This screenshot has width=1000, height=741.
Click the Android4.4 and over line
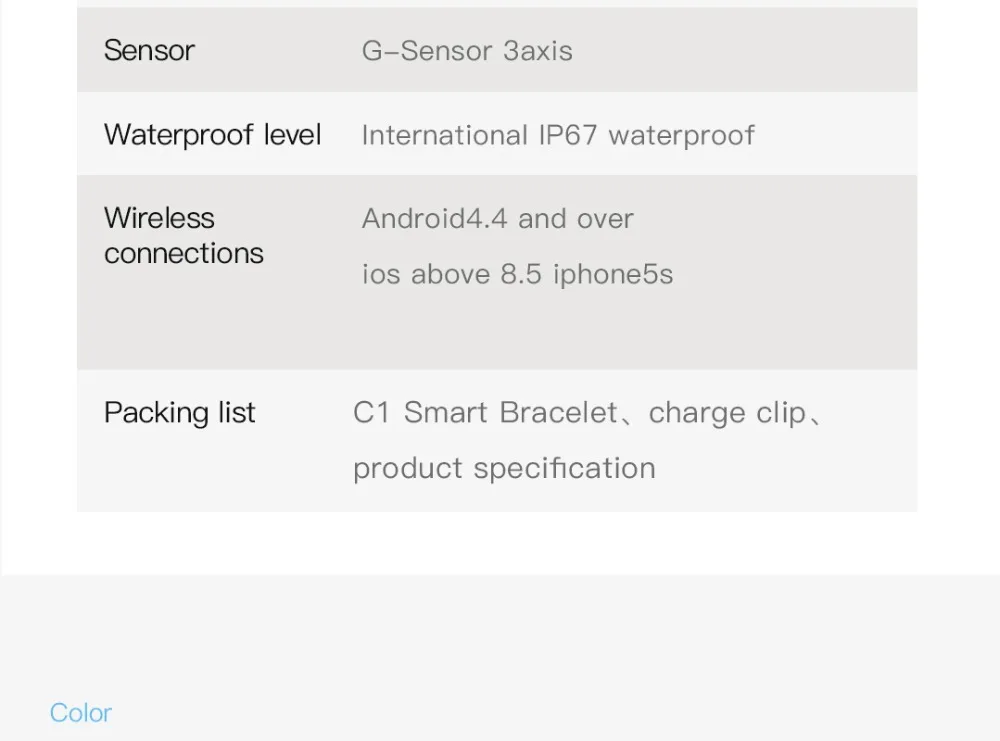[497, 219]
